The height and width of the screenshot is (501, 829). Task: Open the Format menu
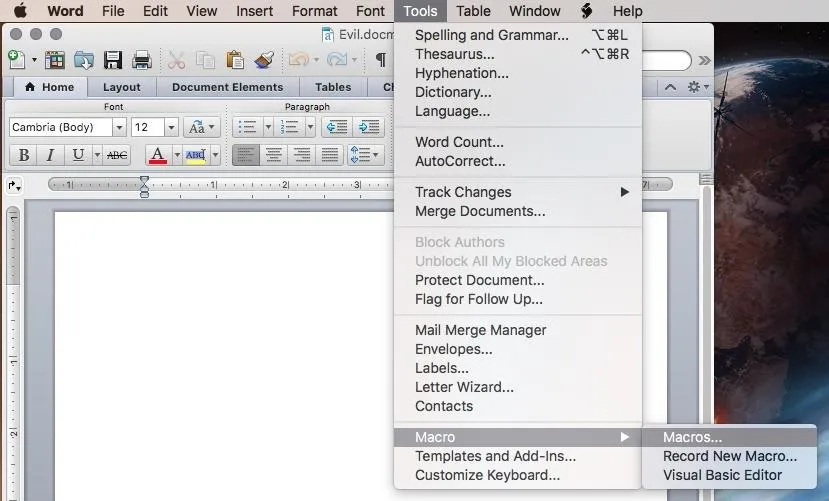(x=315, y=11)
